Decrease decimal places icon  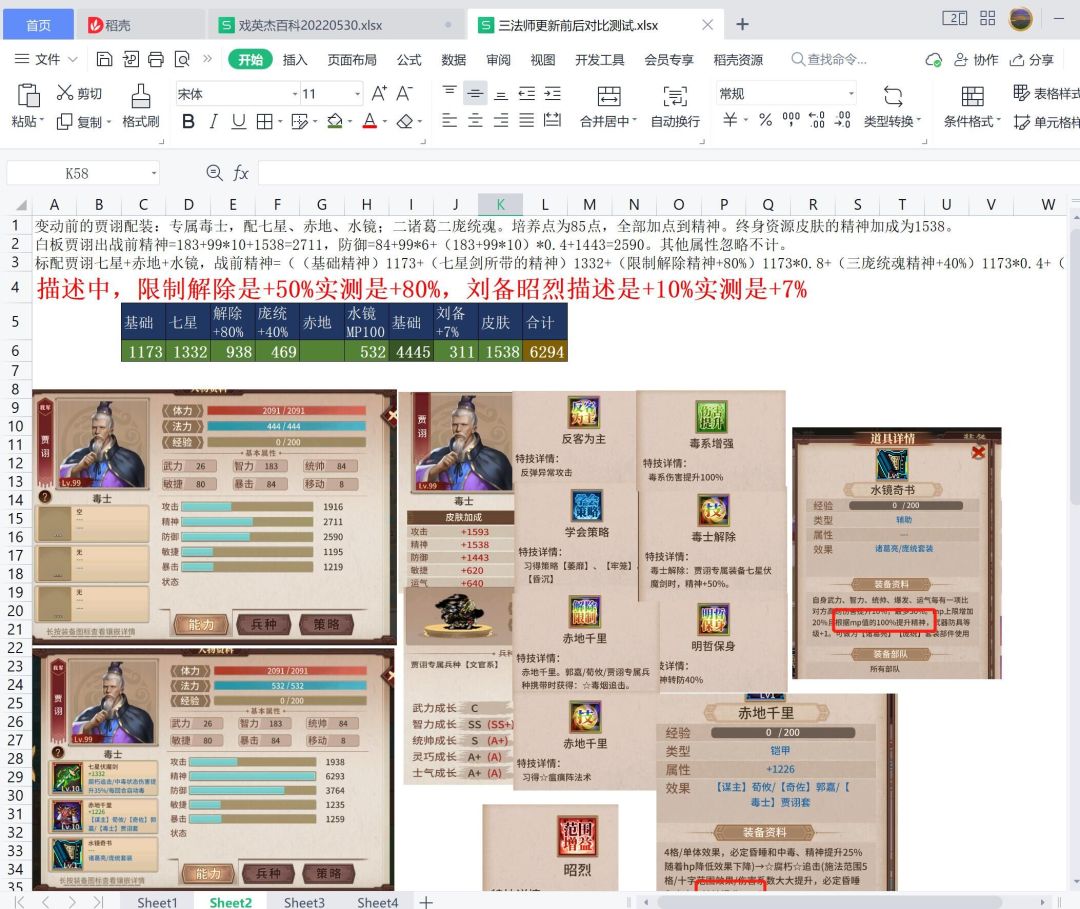click(x=842, y=121)
